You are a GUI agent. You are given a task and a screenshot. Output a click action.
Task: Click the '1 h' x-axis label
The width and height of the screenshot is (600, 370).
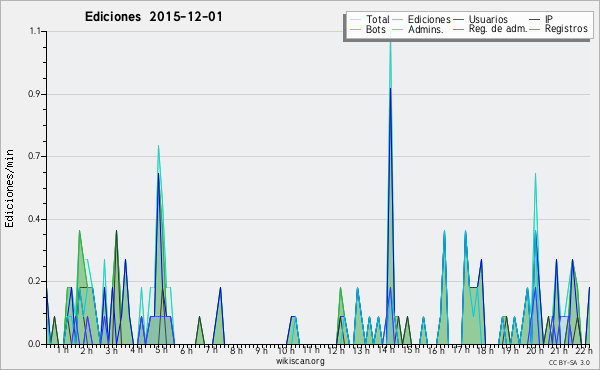63,350
